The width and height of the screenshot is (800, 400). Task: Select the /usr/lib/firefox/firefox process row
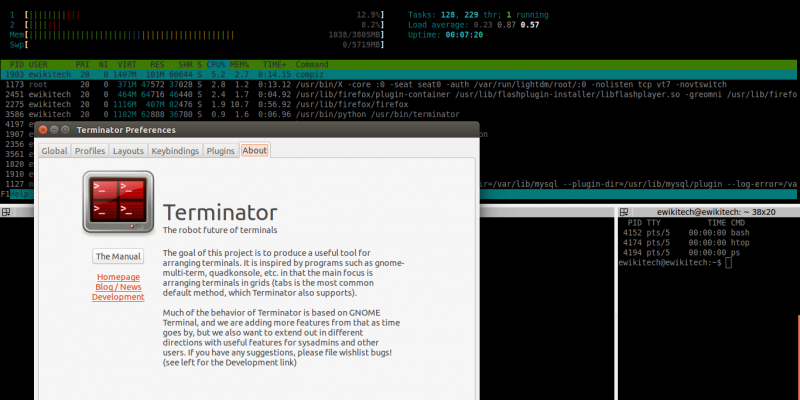[398, 104]
